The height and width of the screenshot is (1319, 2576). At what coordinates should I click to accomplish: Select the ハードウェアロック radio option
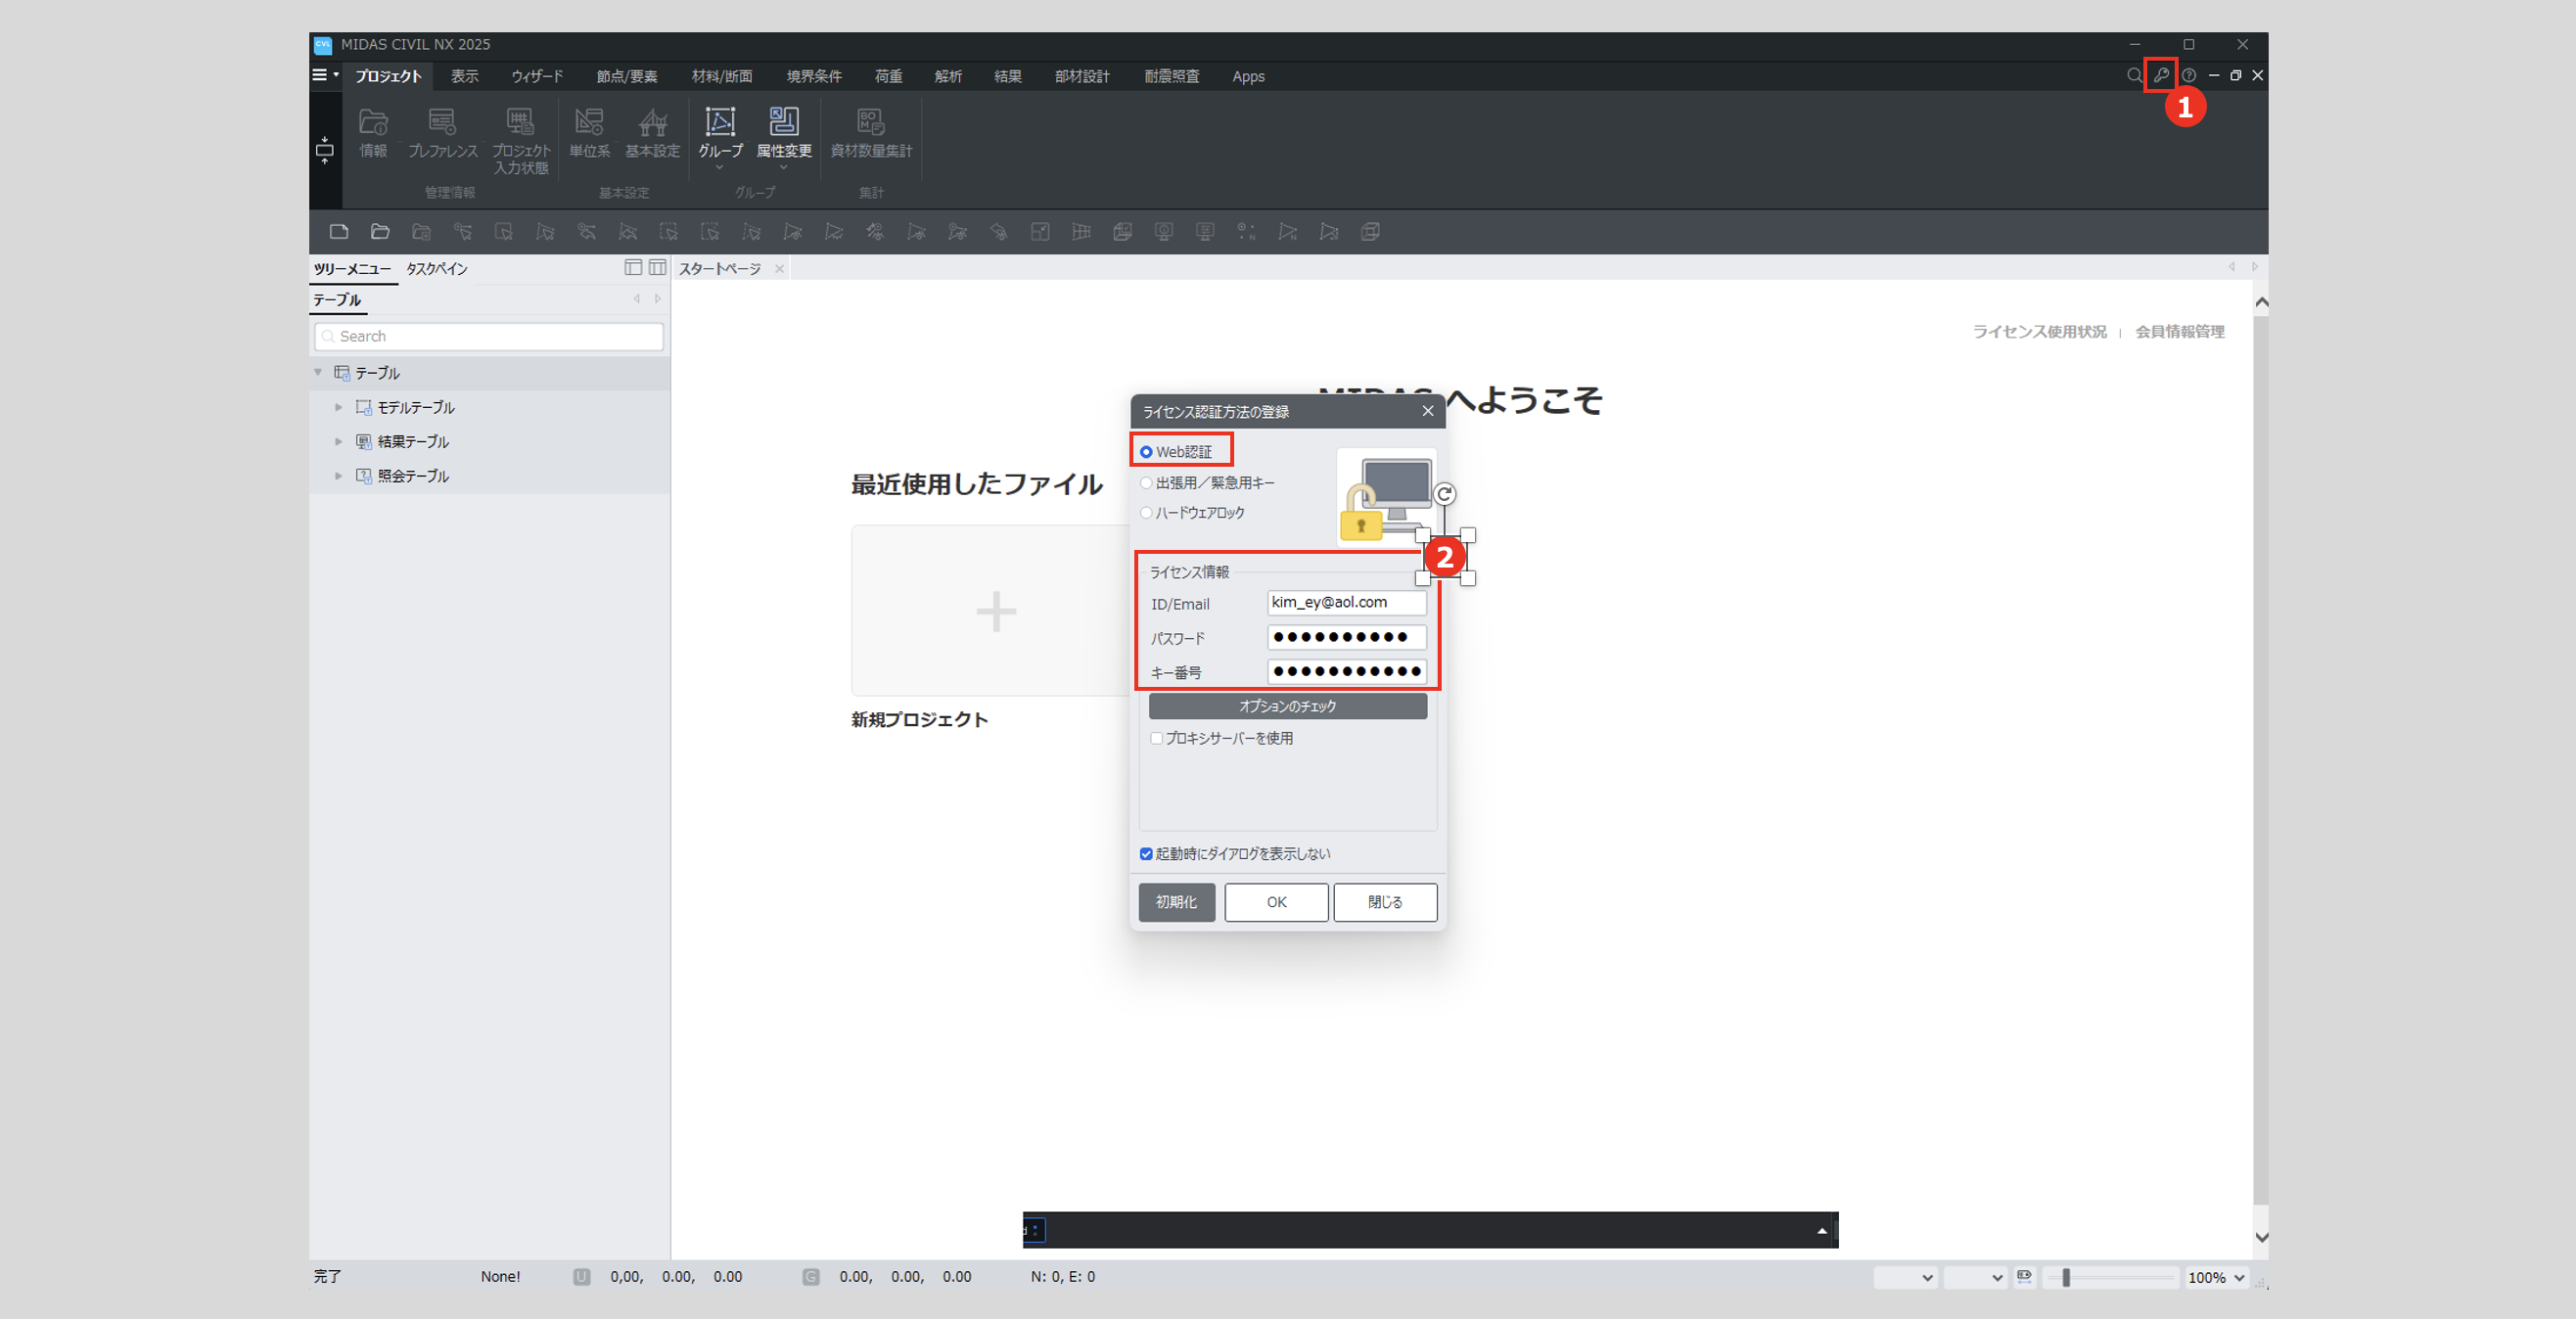pyautogui.click(x=1146, y=513)
